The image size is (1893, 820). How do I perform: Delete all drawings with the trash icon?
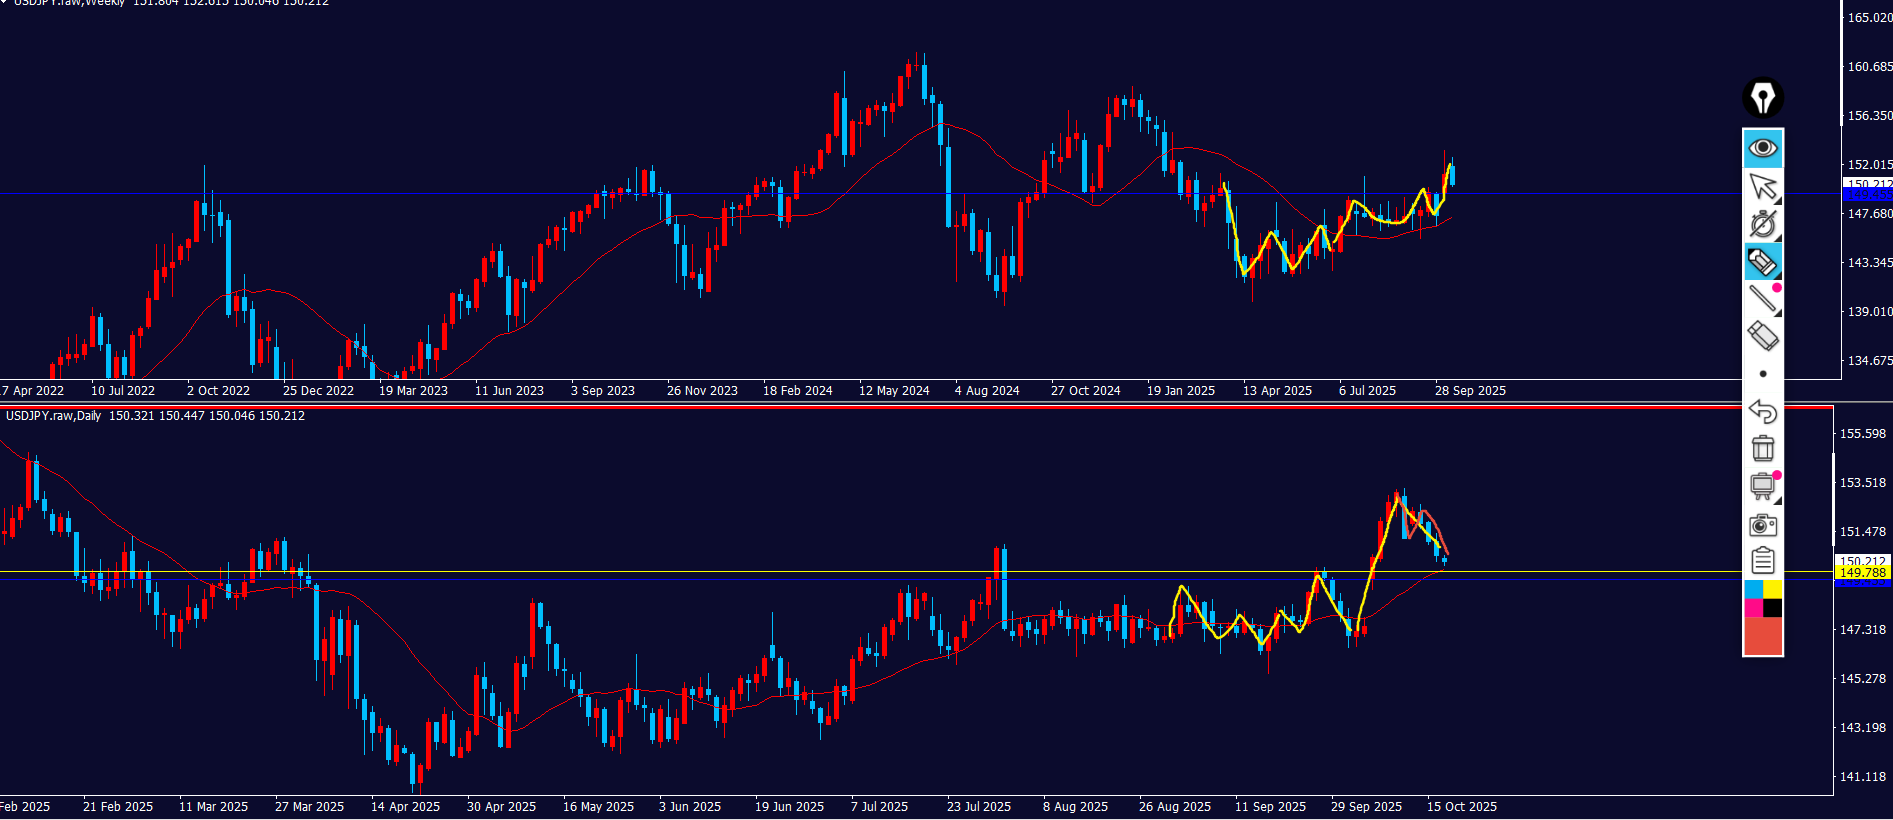coord(1763,448)
